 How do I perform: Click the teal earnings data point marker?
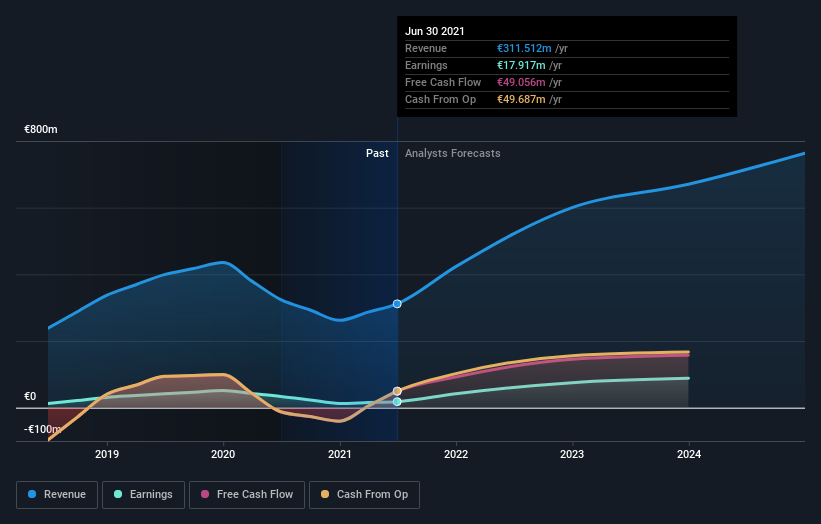397,402
